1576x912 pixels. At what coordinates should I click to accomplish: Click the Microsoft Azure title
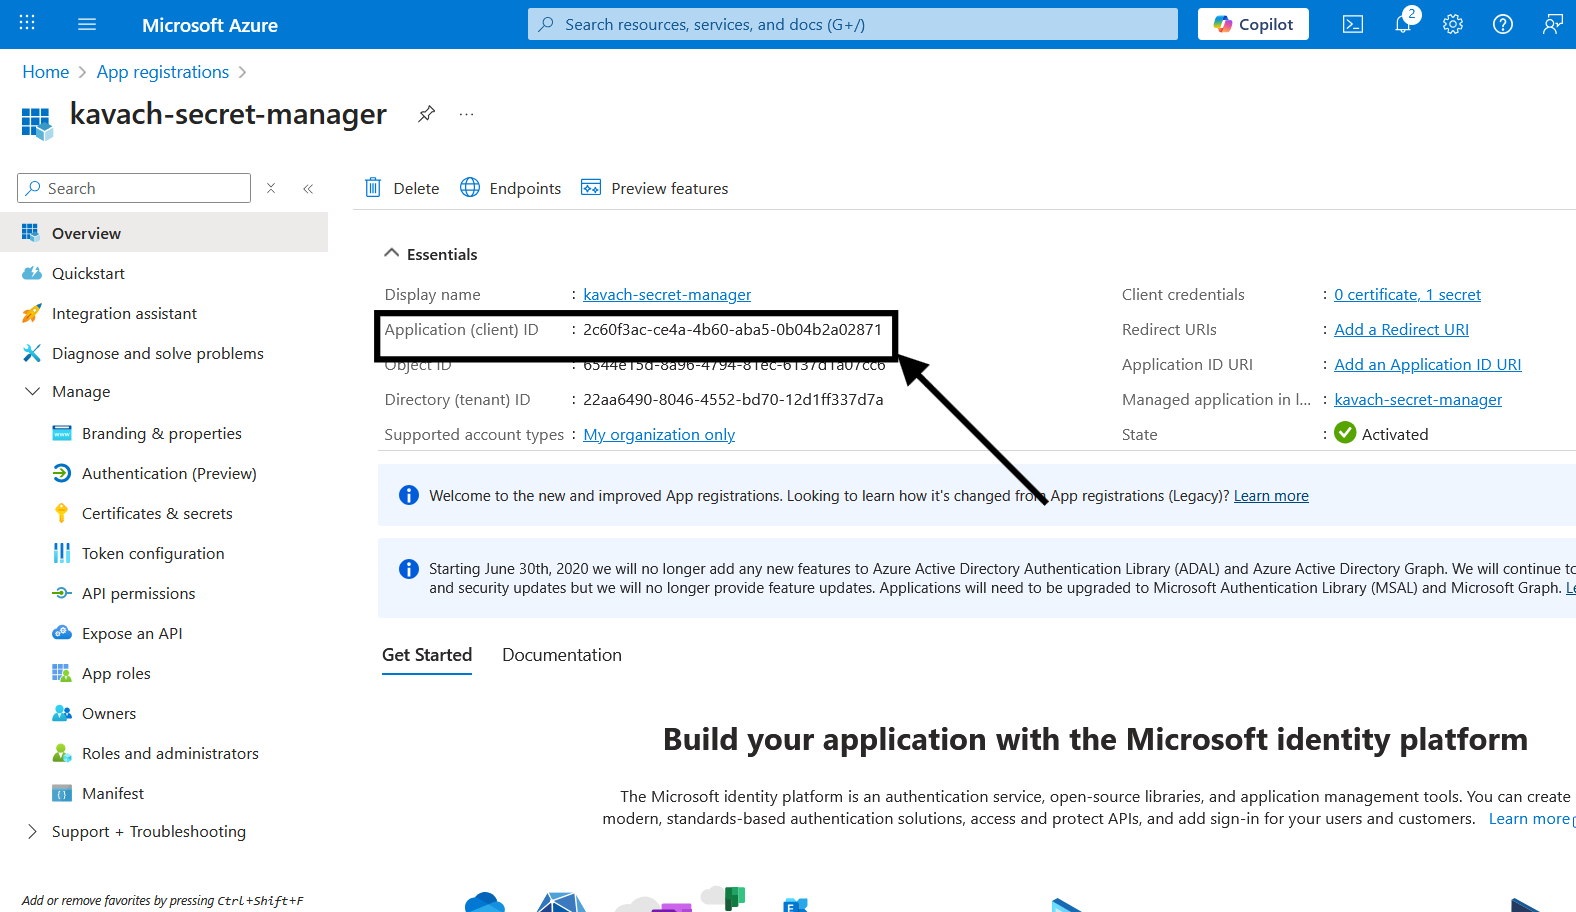(210, 25)
